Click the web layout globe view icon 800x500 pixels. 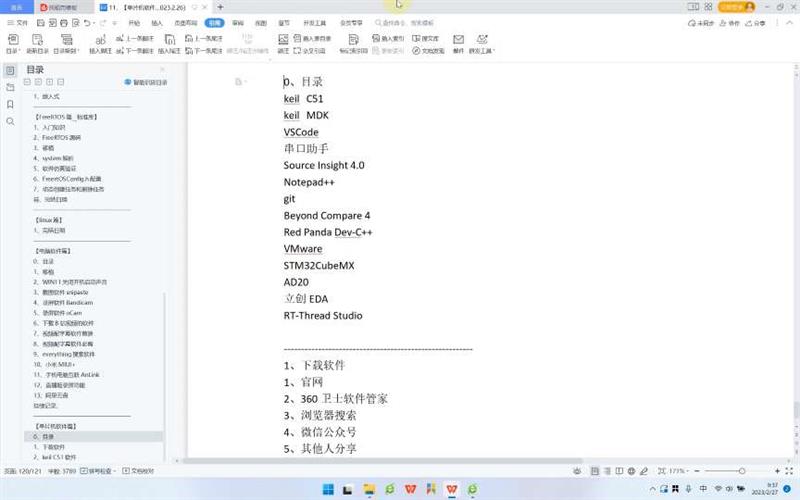631,471
